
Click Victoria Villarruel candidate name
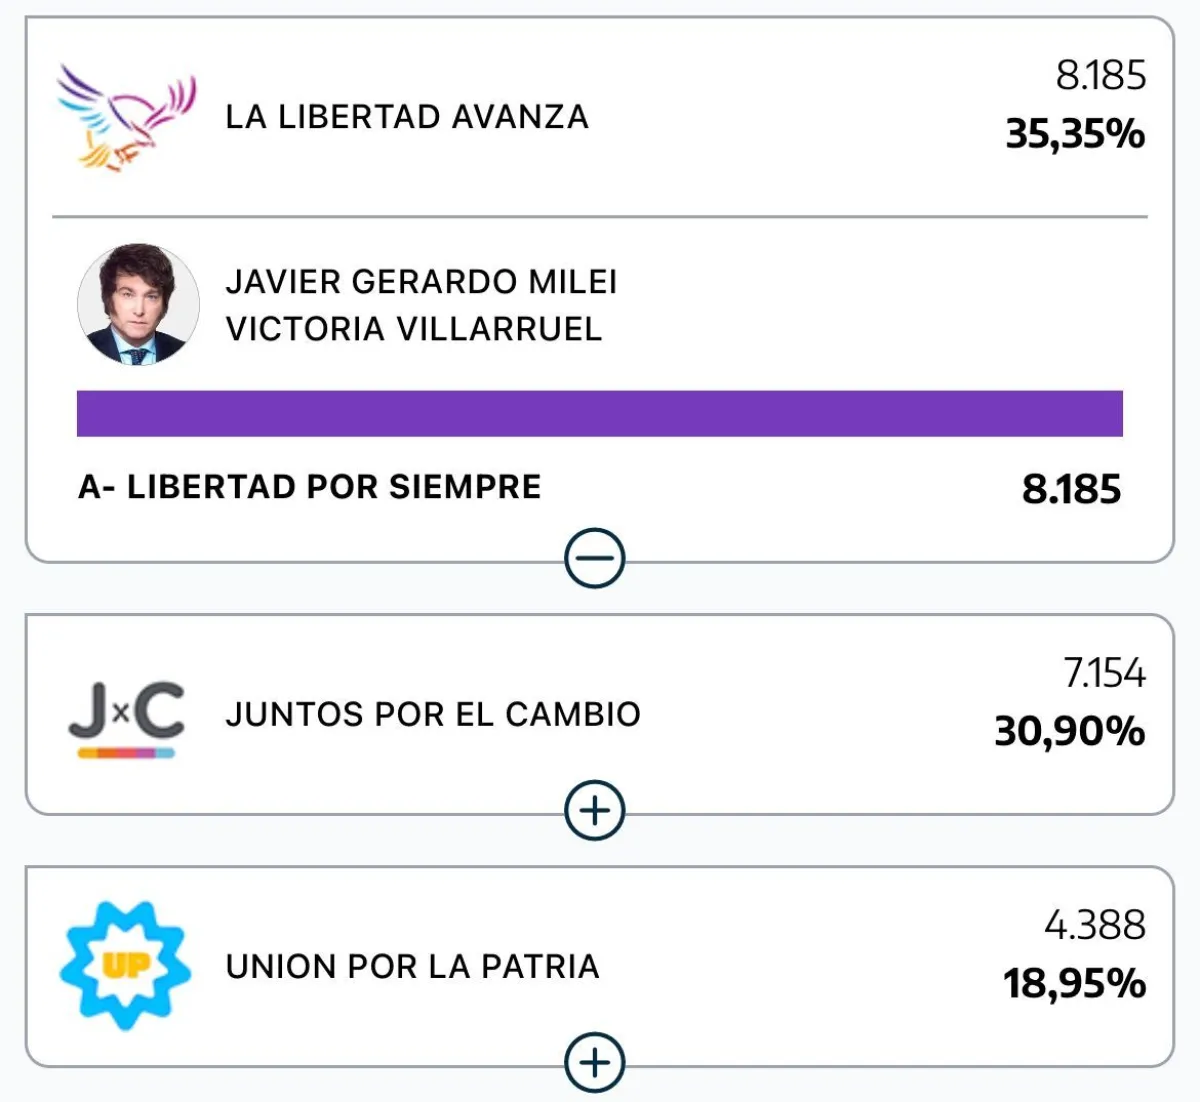tap(414, 329)
